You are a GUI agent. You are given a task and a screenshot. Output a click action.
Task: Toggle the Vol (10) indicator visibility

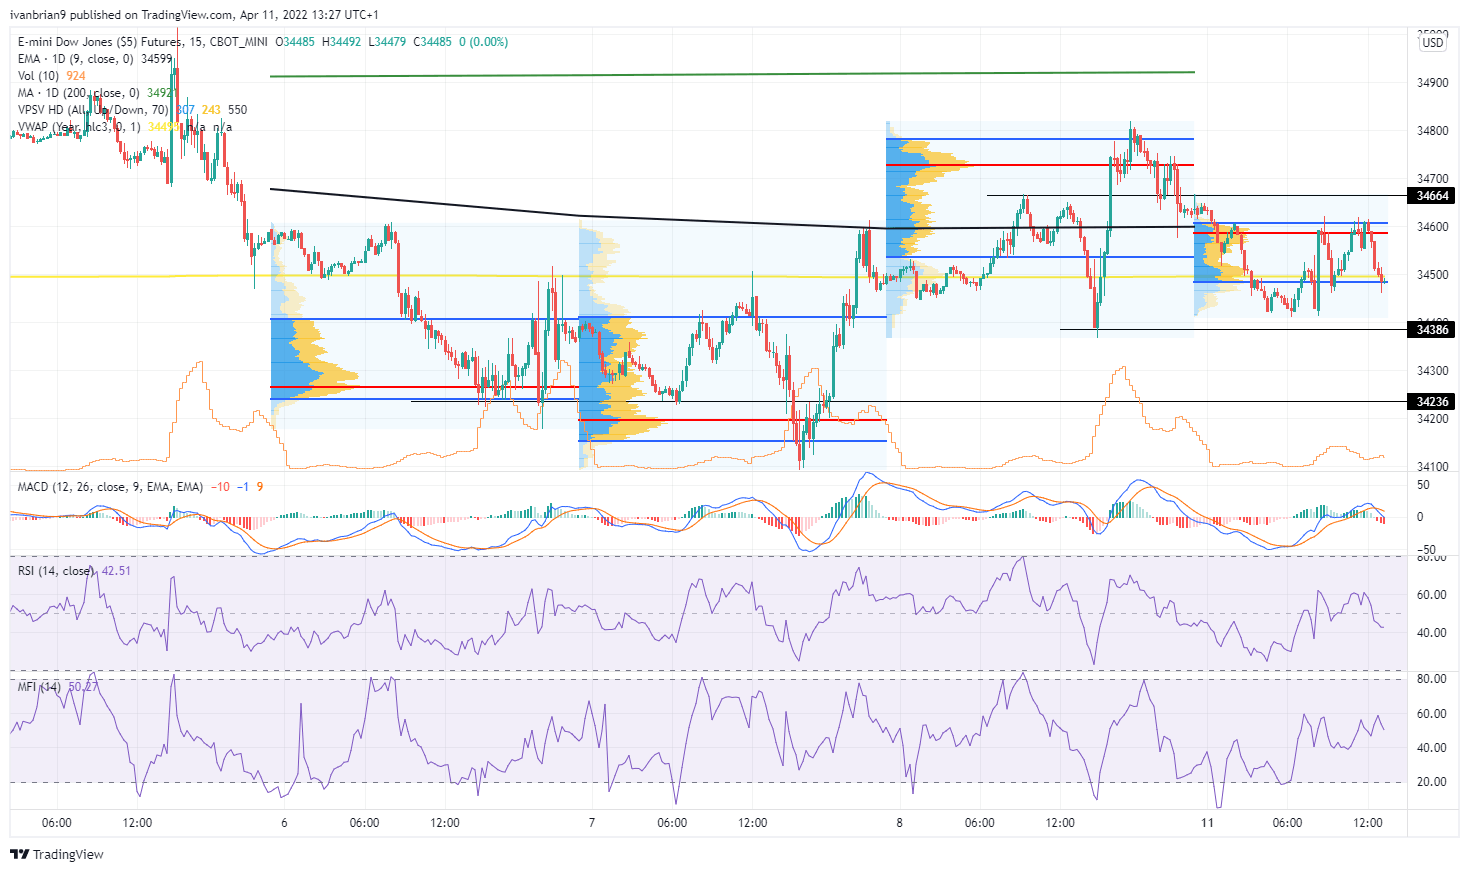40,74
